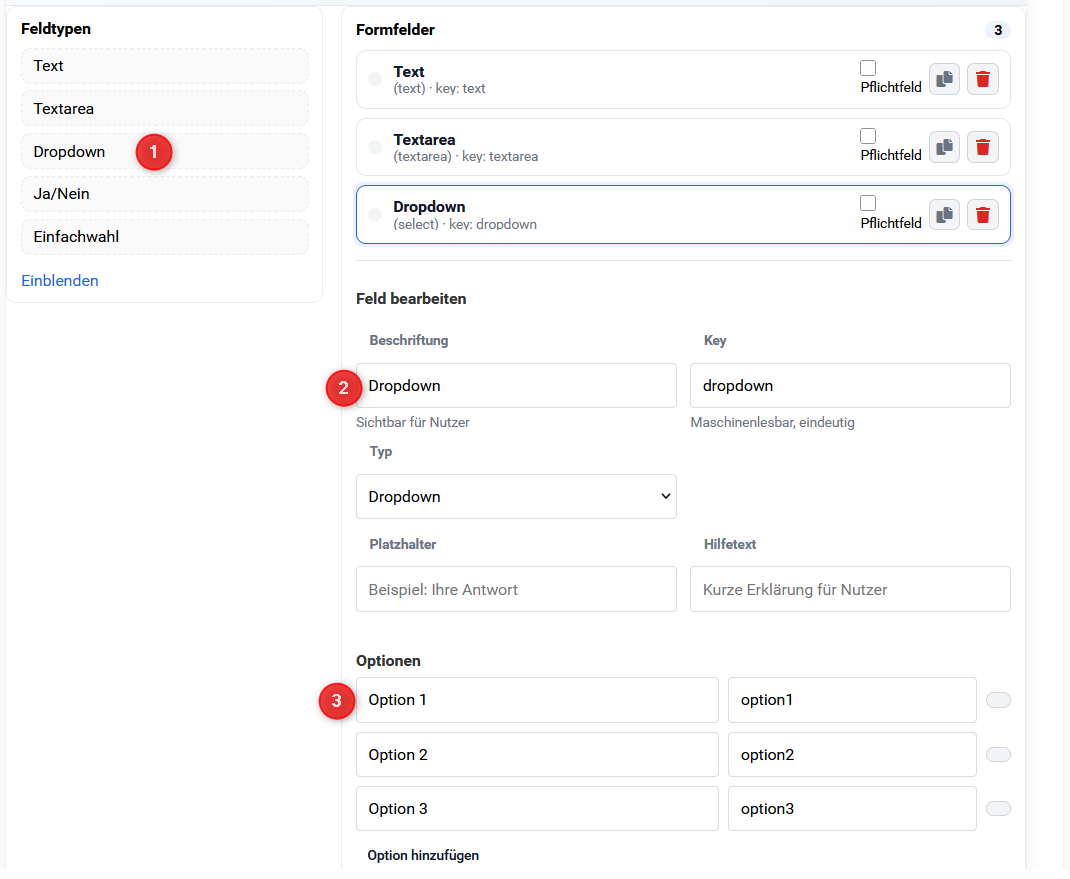Check the Pflichtfeld box for Textarea
1070x879 pixels.
[868, 136]
